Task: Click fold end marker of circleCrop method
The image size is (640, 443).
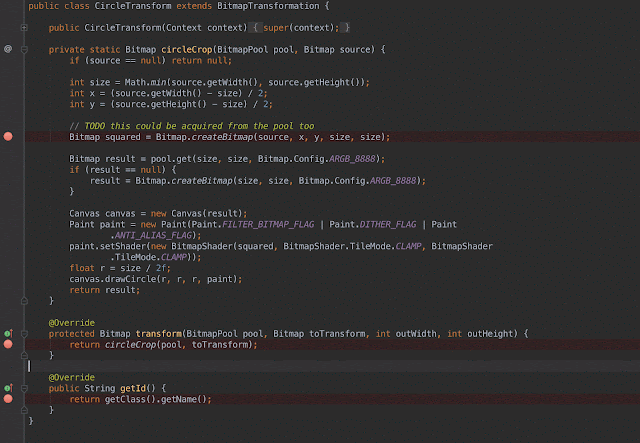Action: pyautogui.click(x=24, y=301)
